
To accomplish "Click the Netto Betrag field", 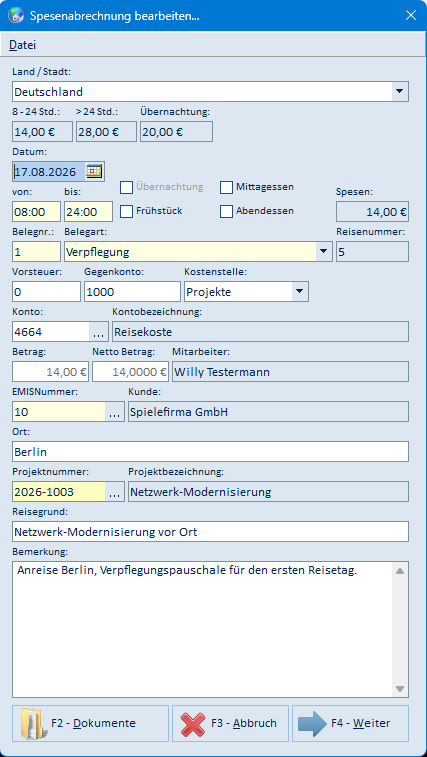I will pyautogui.click(x=130, y=372).
